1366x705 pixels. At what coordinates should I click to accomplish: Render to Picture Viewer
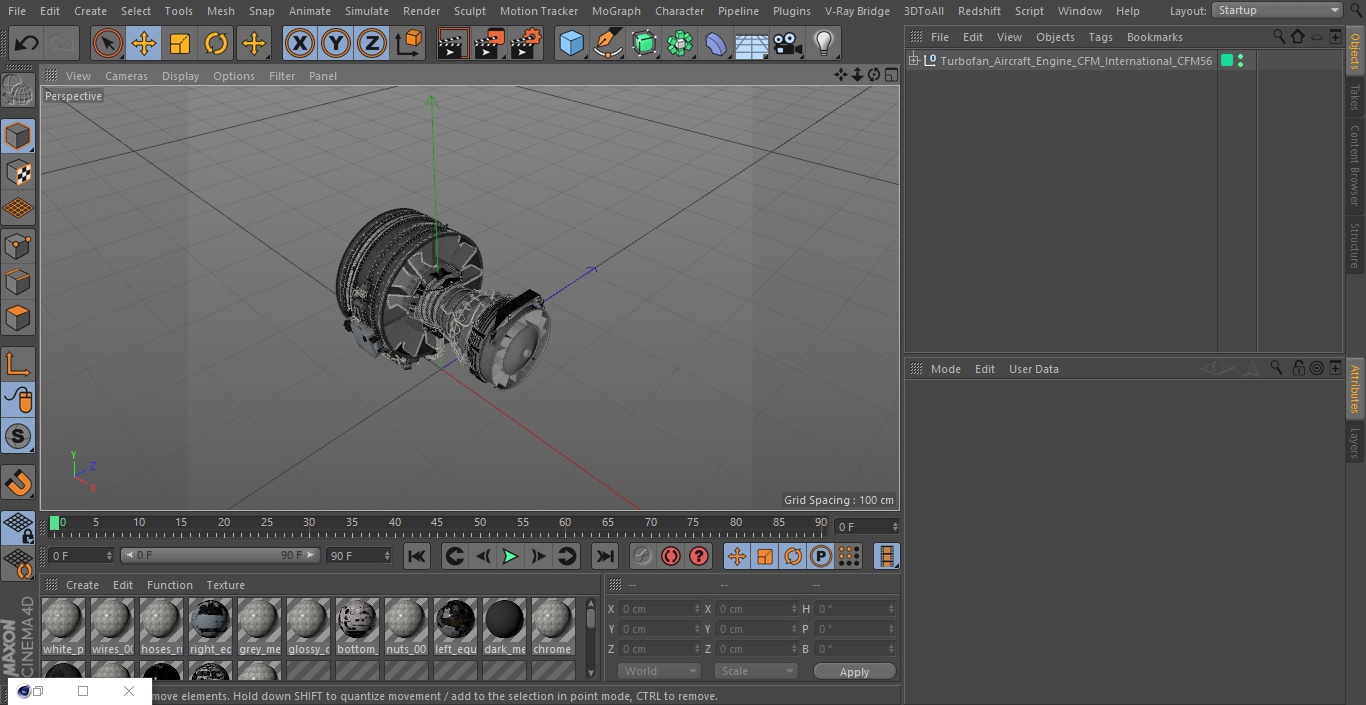pyautogui.click(x=489, y=43)
